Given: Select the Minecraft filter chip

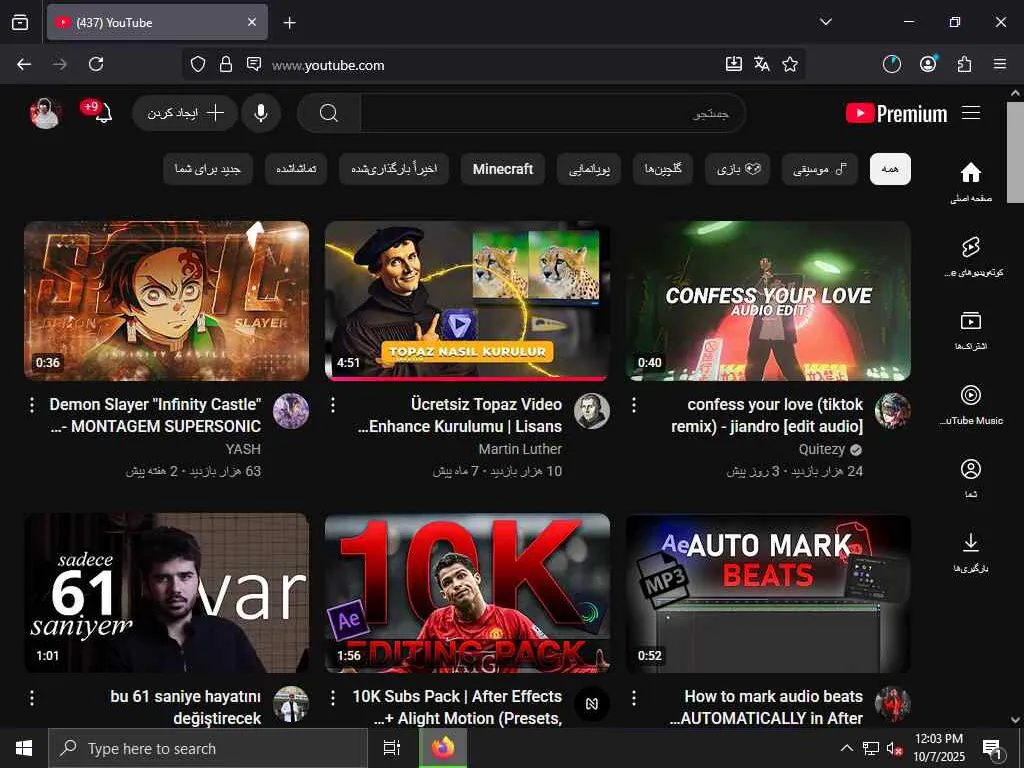Looking at the screenshot, I should point(503,169).
